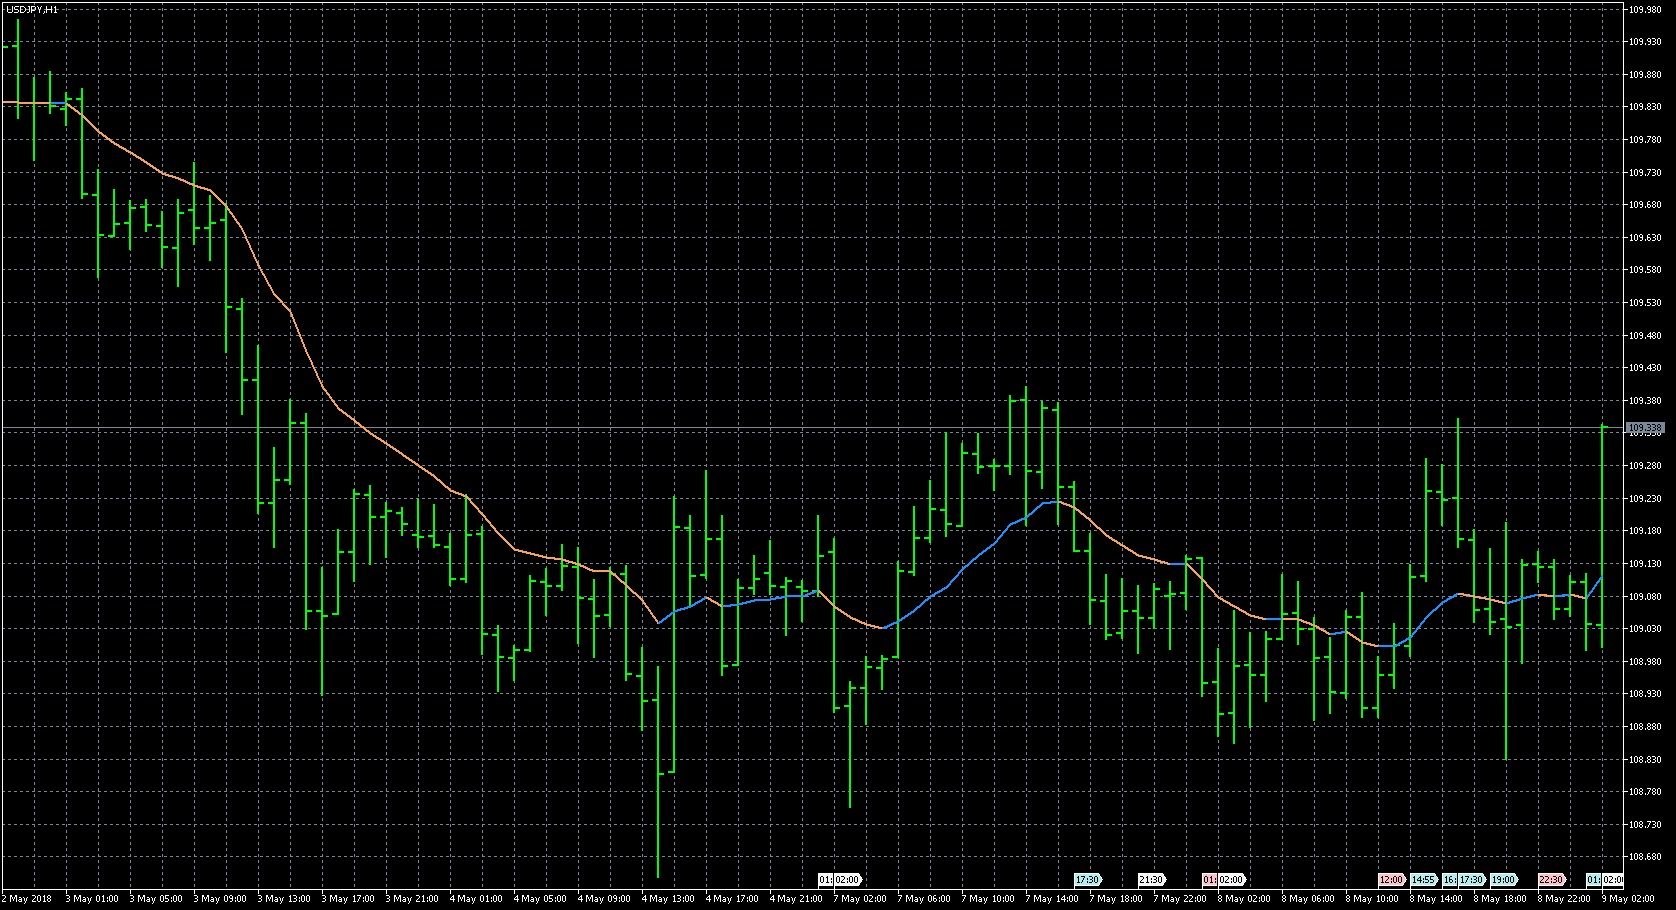
Task: Click the cyan 19:00 event marker
Action: tap(1502, 880)
